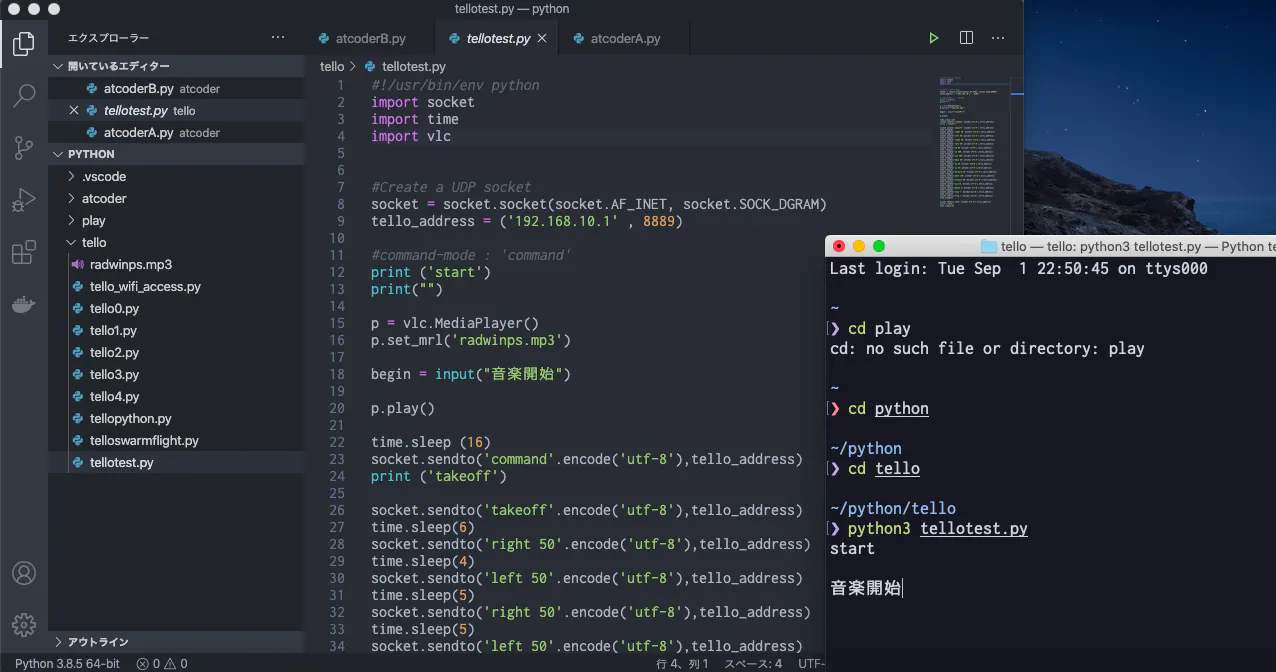
Task: Open the Run and Debug view
Action: point(24,200)
